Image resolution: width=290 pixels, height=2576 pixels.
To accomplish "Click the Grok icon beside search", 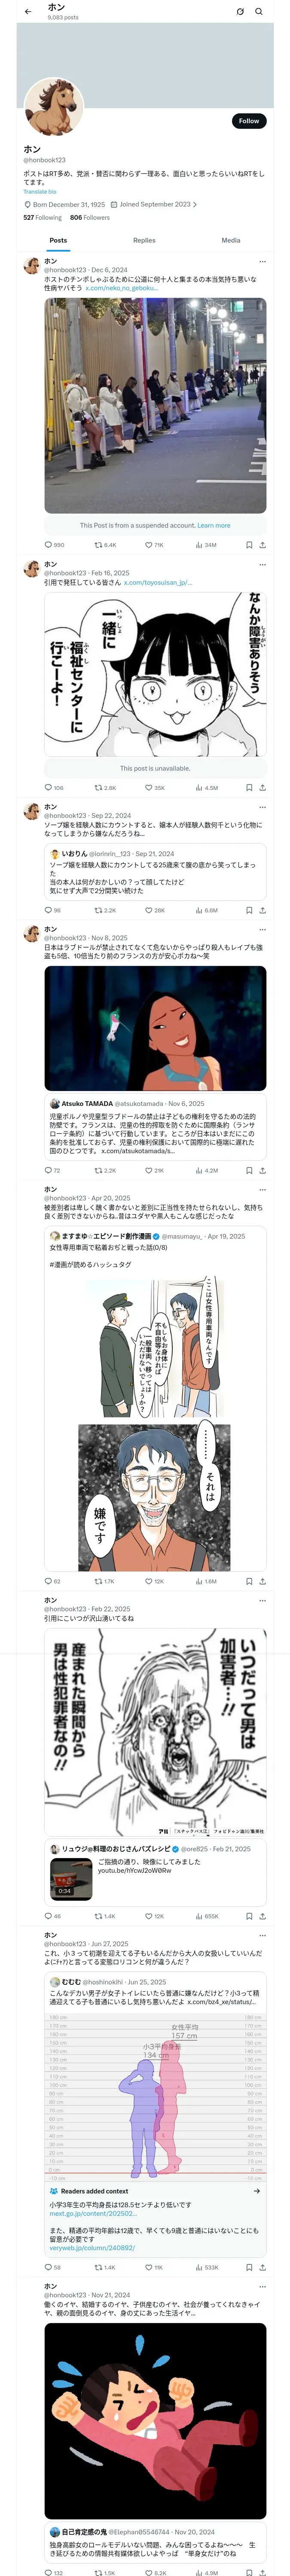I will pyautogui.click(x=240, y=12).
